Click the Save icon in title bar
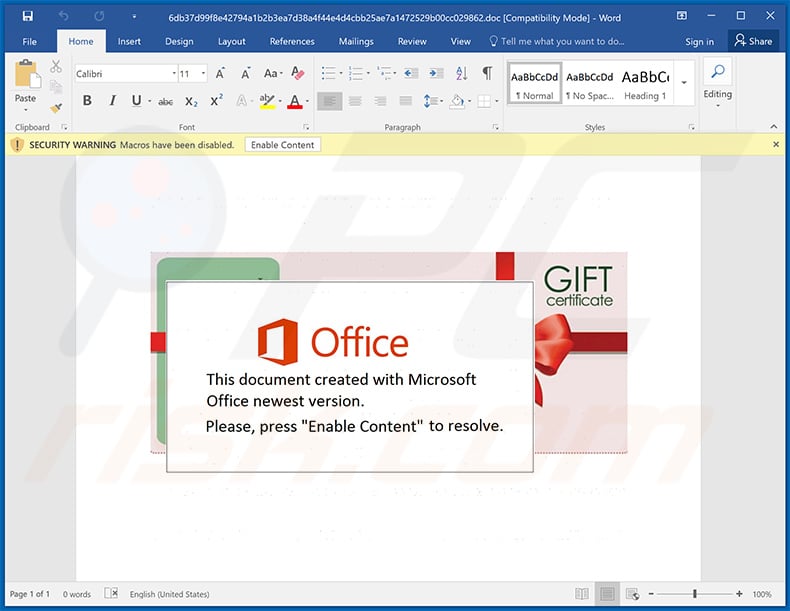790x611 pixels. coord(28,16)
